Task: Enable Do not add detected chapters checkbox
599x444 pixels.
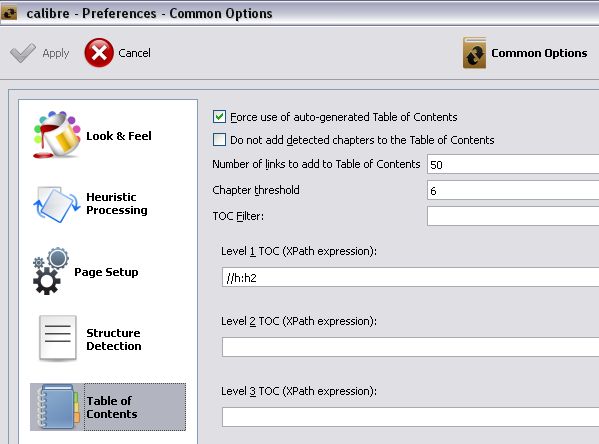Action: [x=219, y=139]
